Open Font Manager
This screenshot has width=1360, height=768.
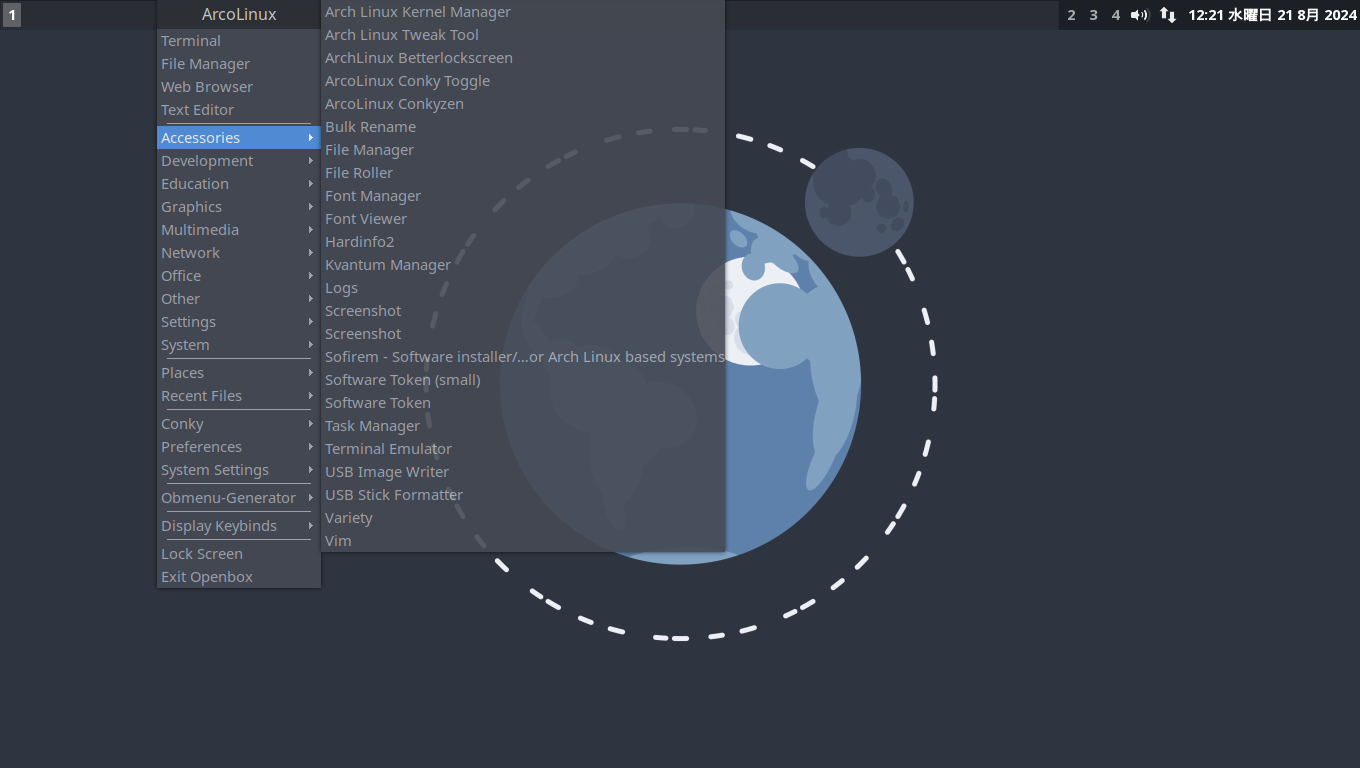click(523, 196)
